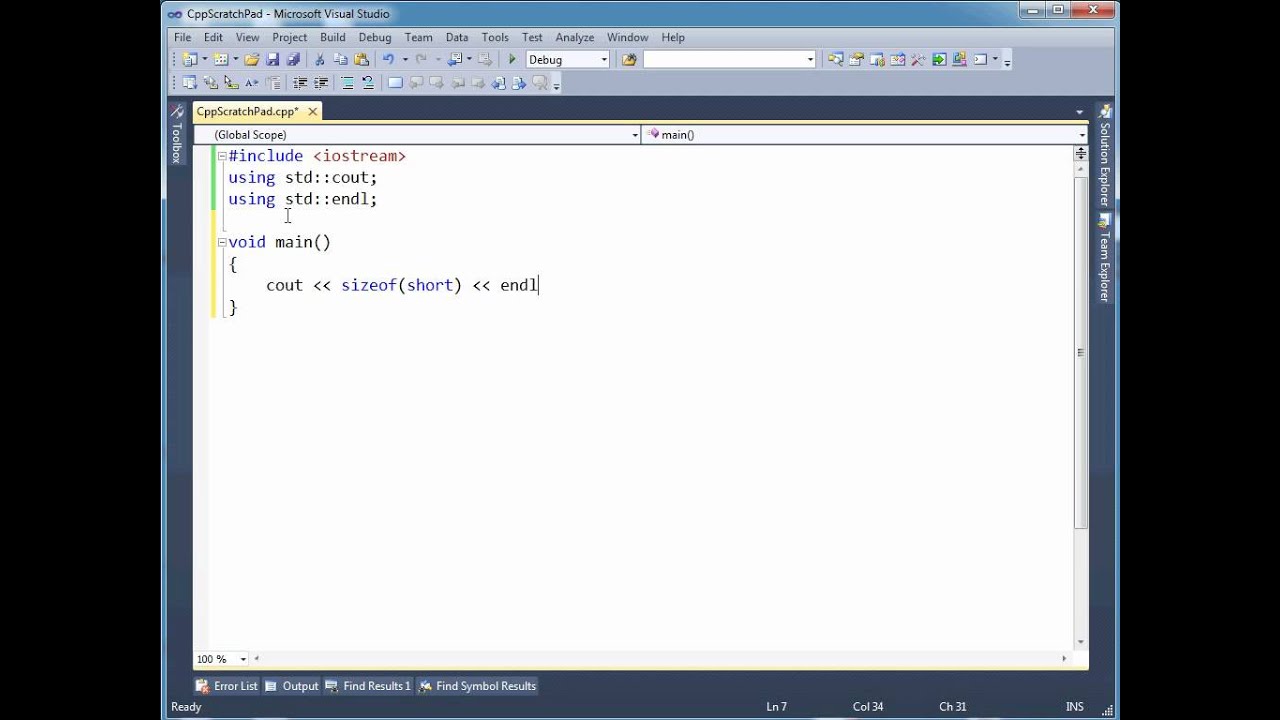Click the Display Word Completion icon
Screen dimensions: 1280x720
[x=252, y=83]
